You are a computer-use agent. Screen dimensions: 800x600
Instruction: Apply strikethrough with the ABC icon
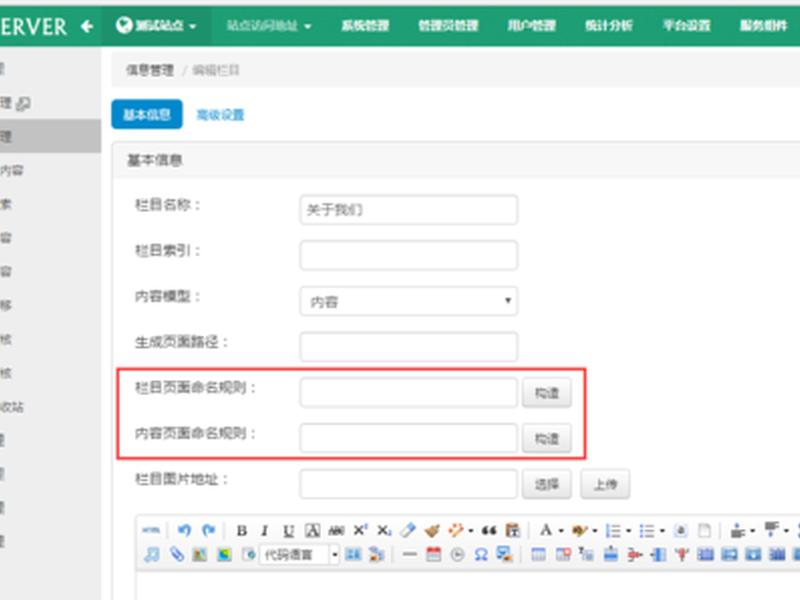coord(336,531)
